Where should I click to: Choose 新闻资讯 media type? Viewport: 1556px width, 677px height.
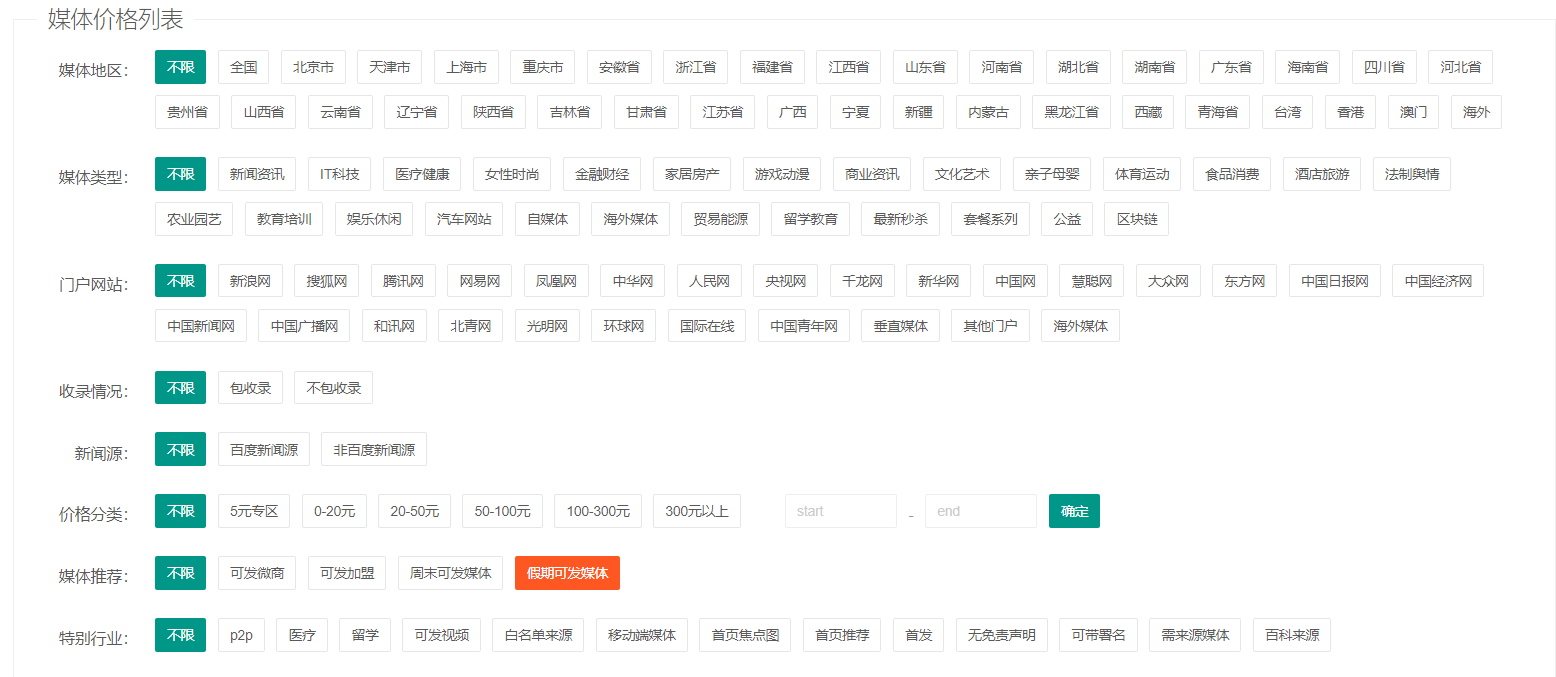coord(257,174)
